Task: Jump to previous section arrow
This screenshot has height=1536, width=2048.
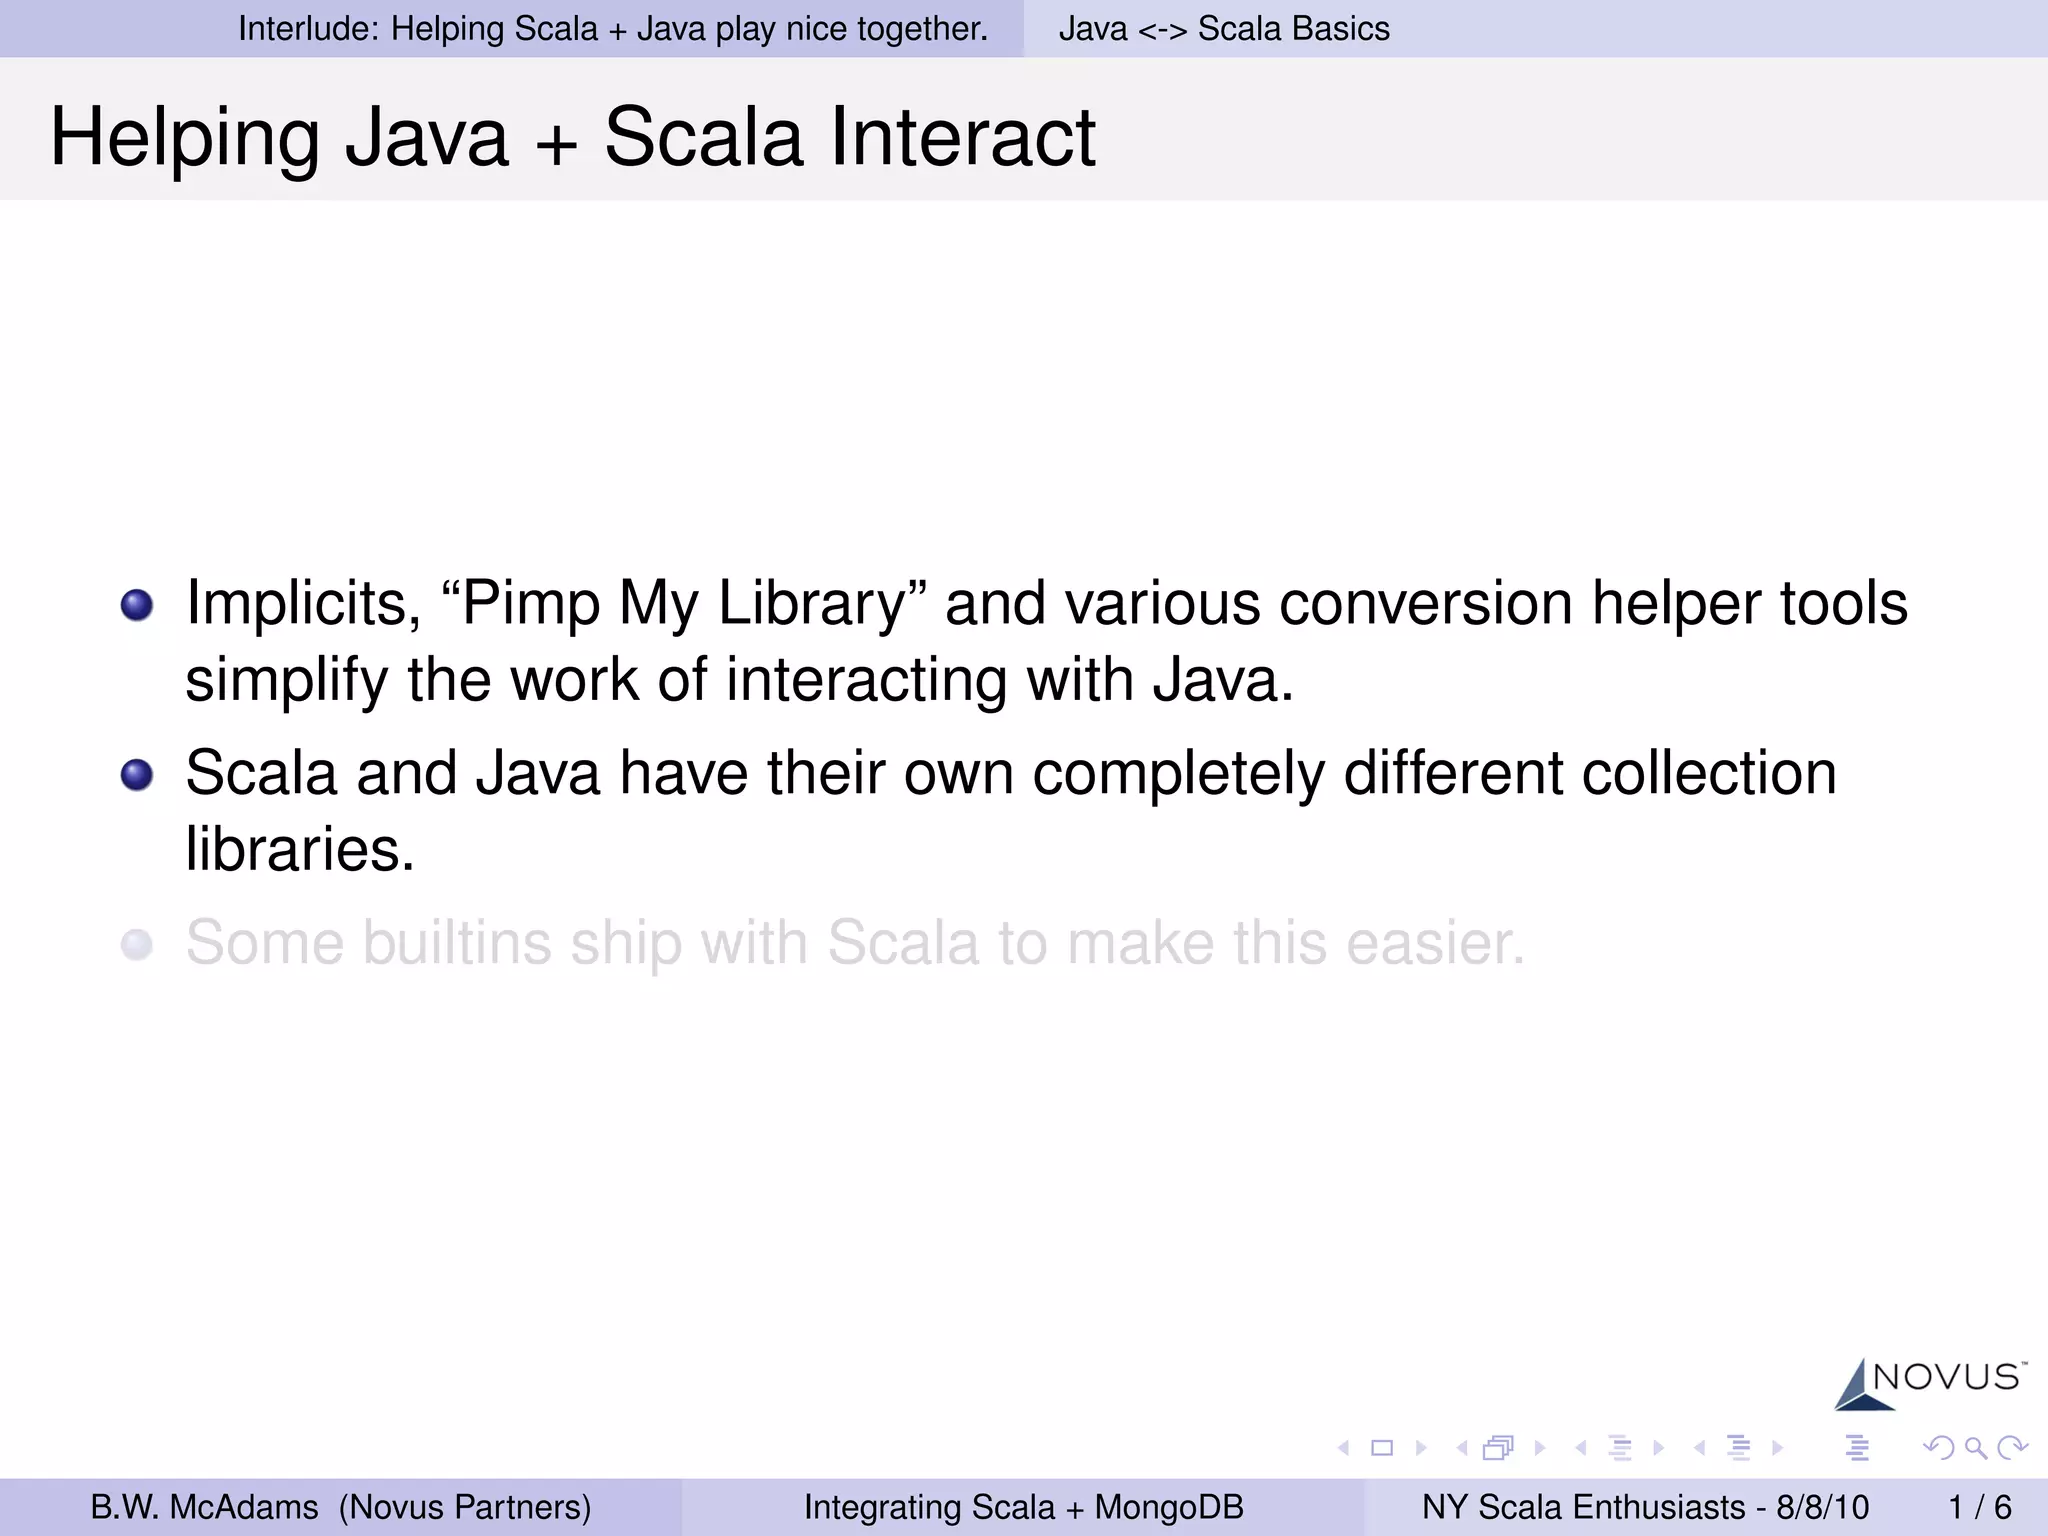Action: click(x=1699, y=1448)
